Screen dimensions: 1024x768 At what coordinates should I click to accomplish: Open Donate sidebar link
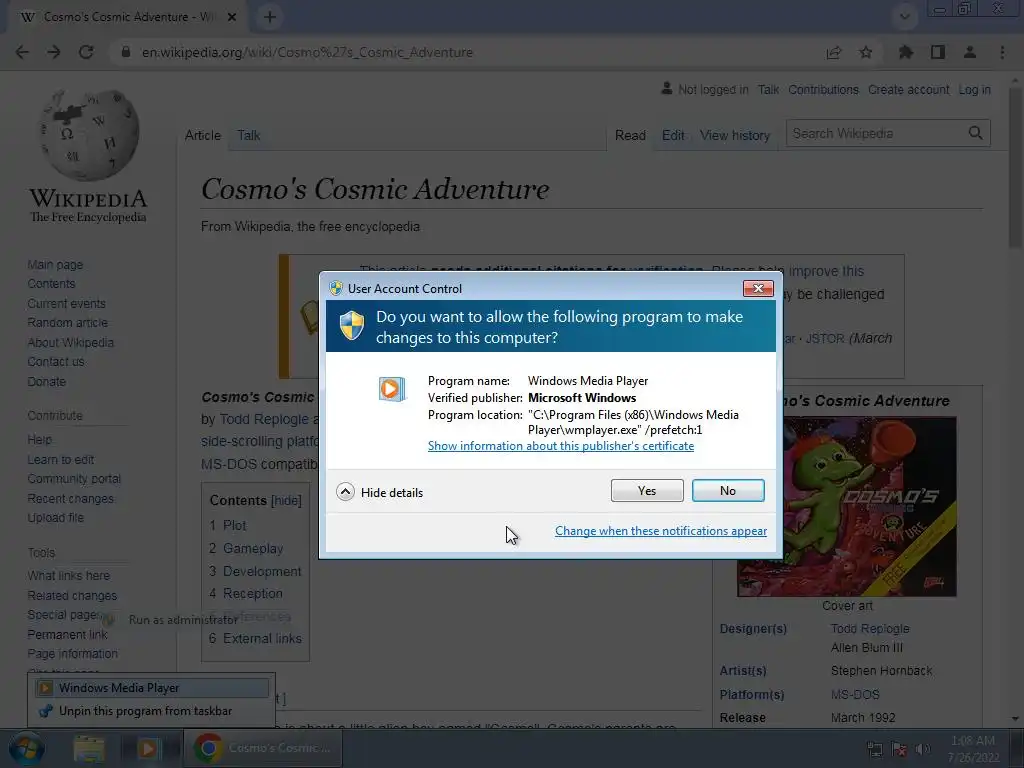point(46,381)
